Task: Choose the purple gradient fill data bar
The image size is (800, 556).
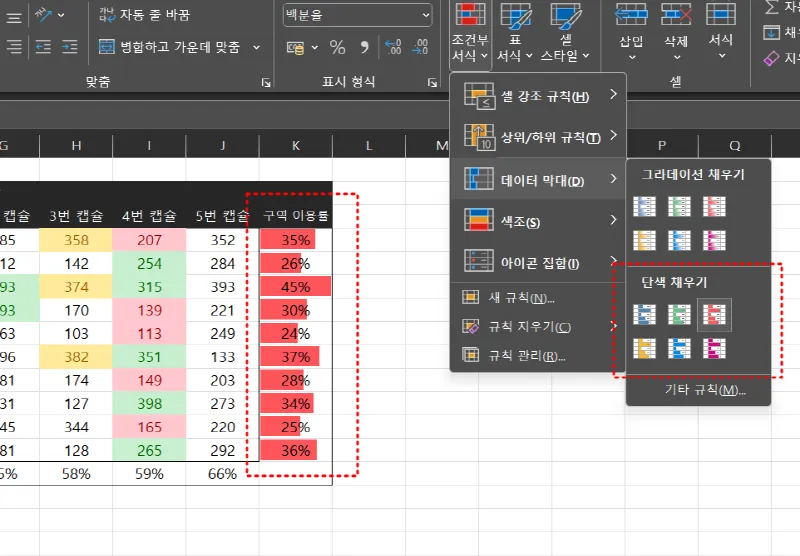Action: 714,240
